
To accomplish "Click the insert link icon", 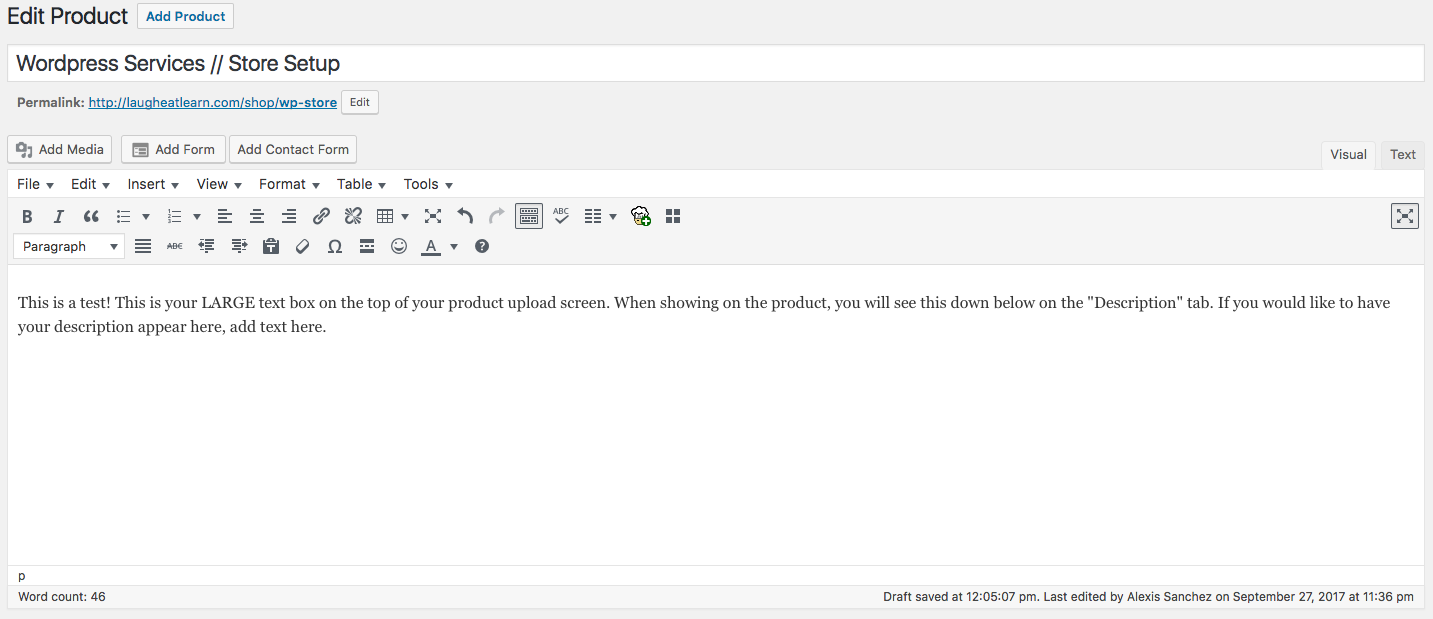I will click(x=321, y=216).
